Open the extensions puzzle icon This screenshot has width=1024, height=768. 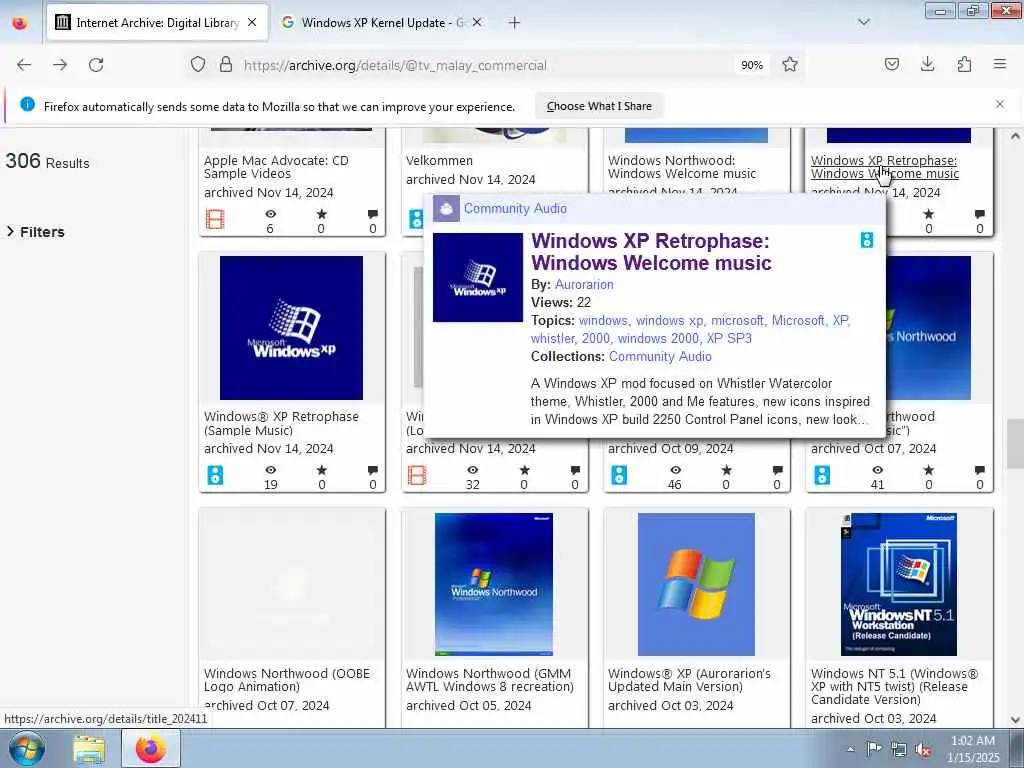click(964, 65)
